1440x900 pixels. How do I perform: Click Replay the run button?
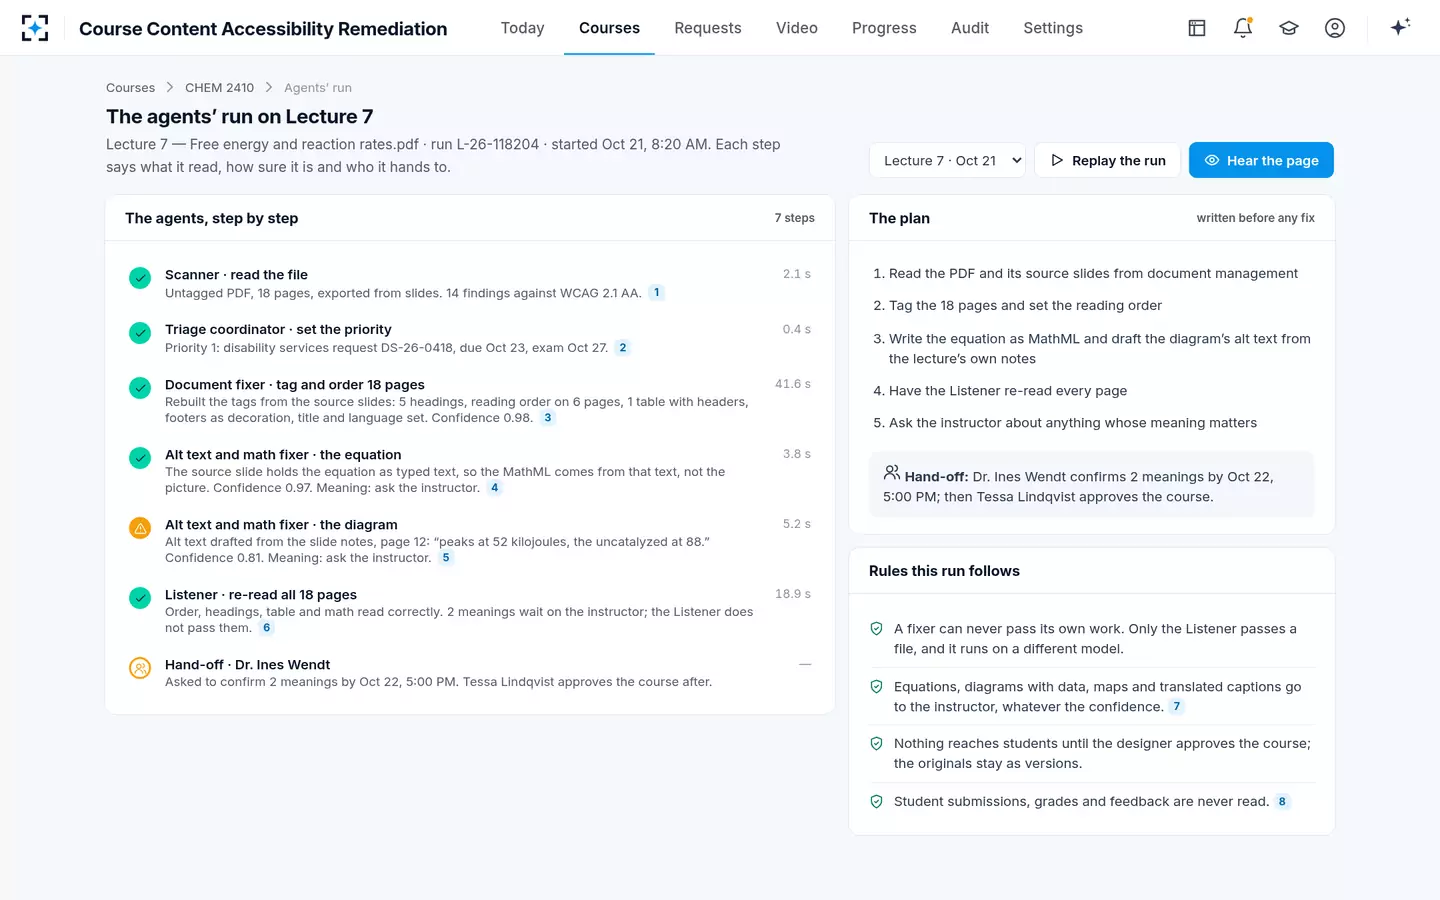click(x=1107, y=160)
